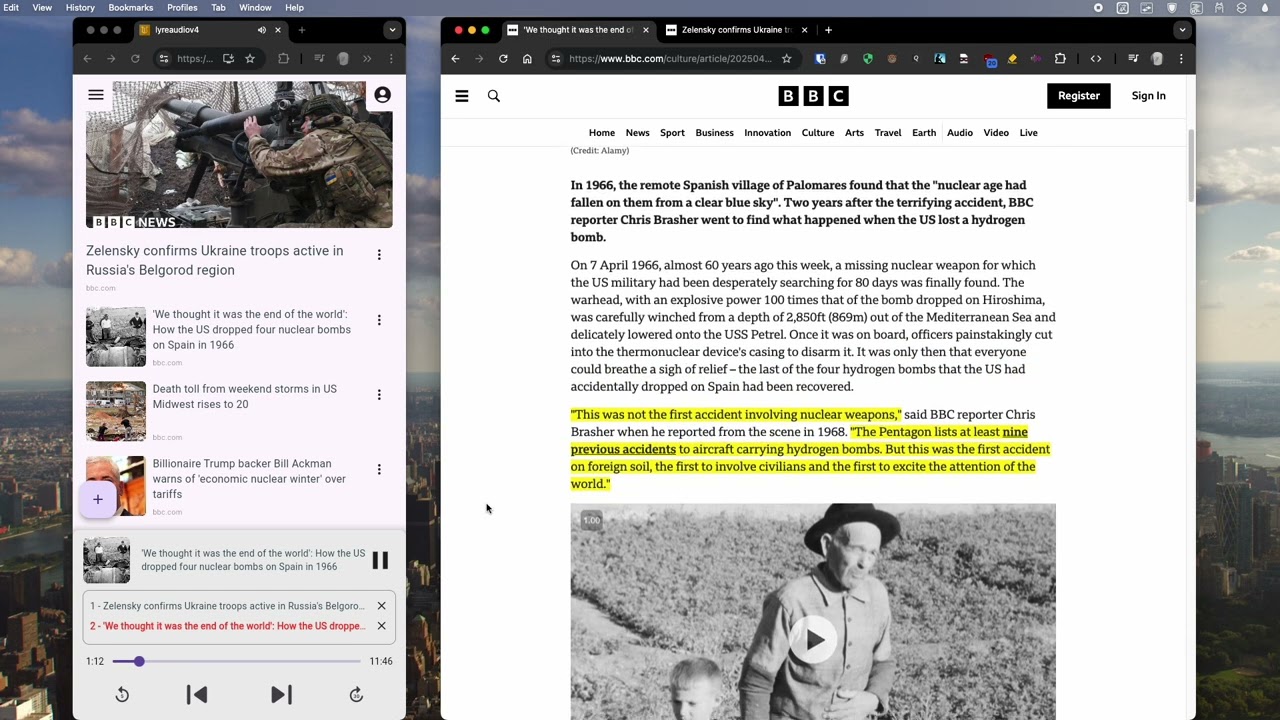Viewport: 1280px width, 720px height.
Task: Switch to the Zelensky confirms Ukraine tab
Action: point(737,30)
